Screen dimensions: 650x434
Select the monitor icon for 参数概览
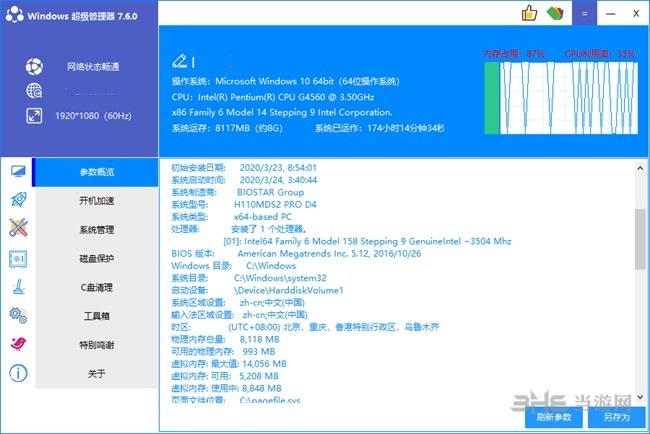click(18, 171)
